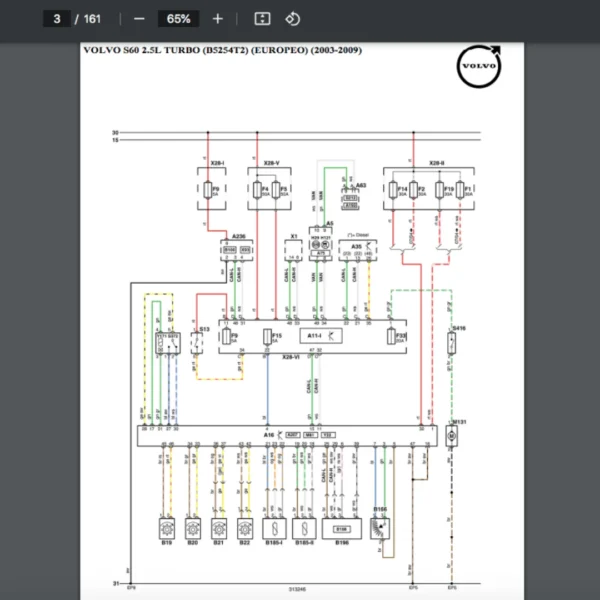Screen dimensions: 600x600
Task: Click the B196 component box
Action: pyautogui.click(x=342, y=528)
